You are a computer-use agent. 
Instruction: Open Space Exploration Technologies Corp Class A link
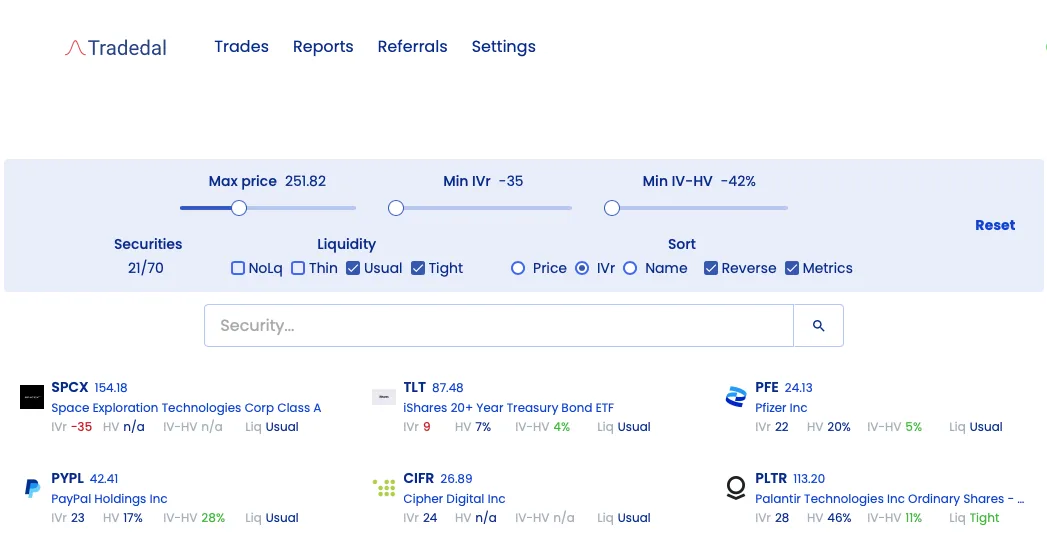tap(186, 407)
